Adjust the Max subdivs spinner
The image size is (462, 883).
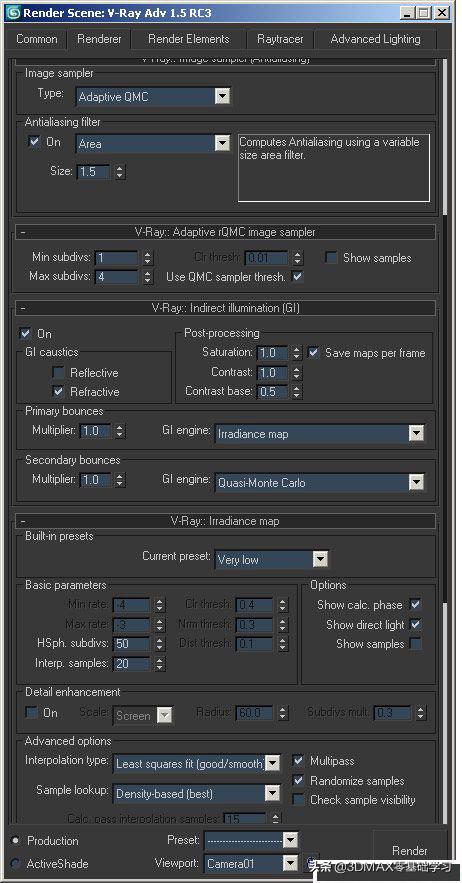148,277
